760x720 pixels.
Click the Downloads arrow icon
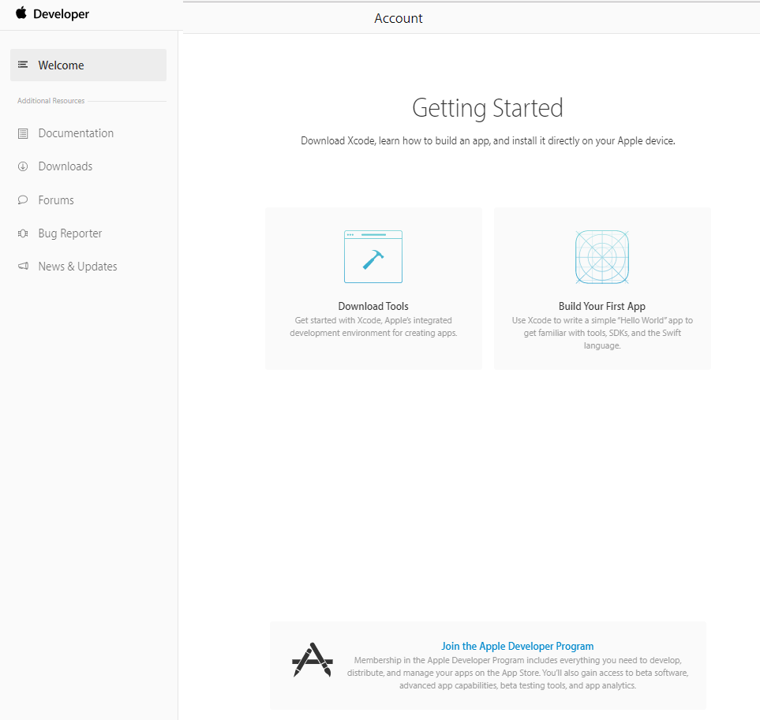(x=23, y=166)
